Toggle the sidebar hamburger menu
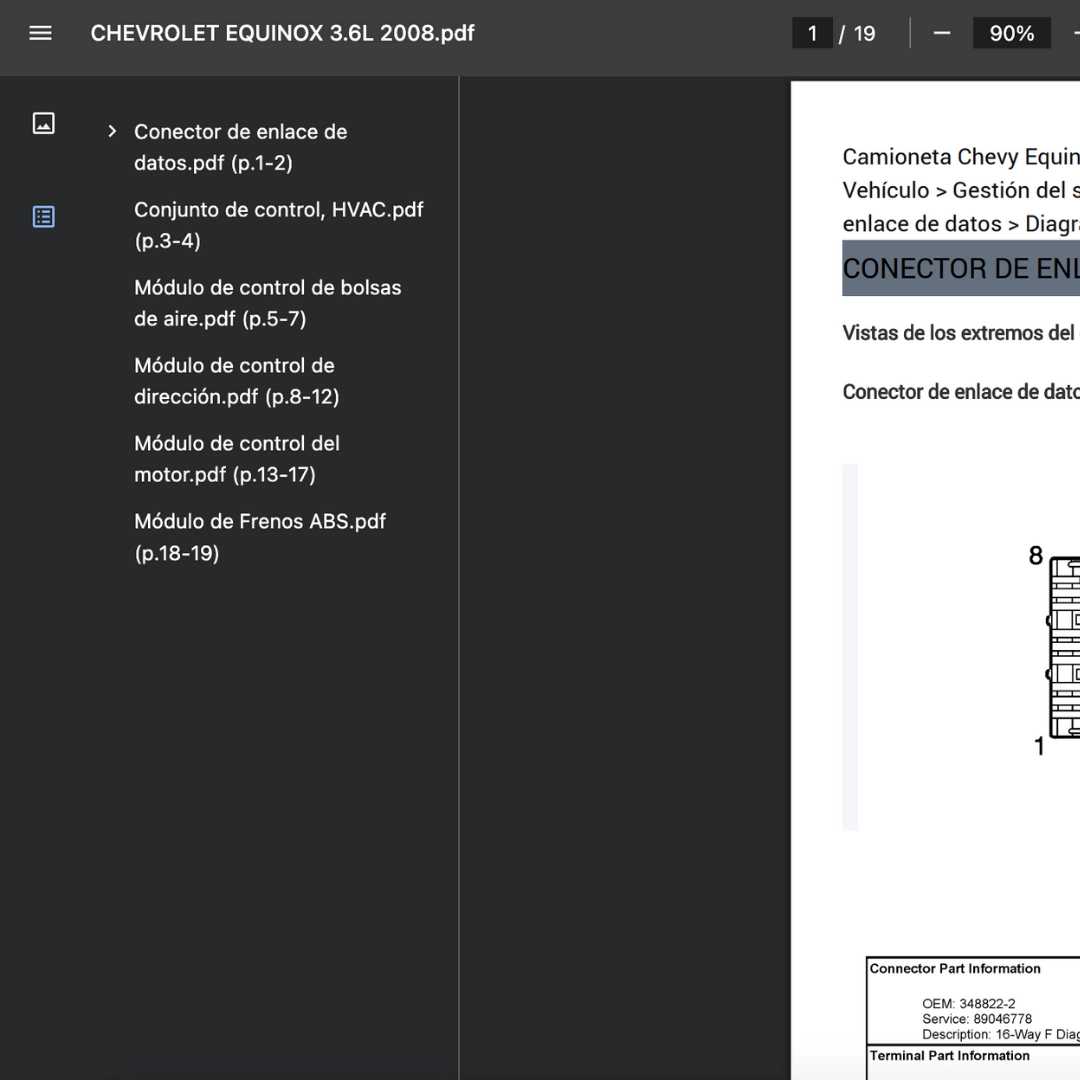 [41, 33]
